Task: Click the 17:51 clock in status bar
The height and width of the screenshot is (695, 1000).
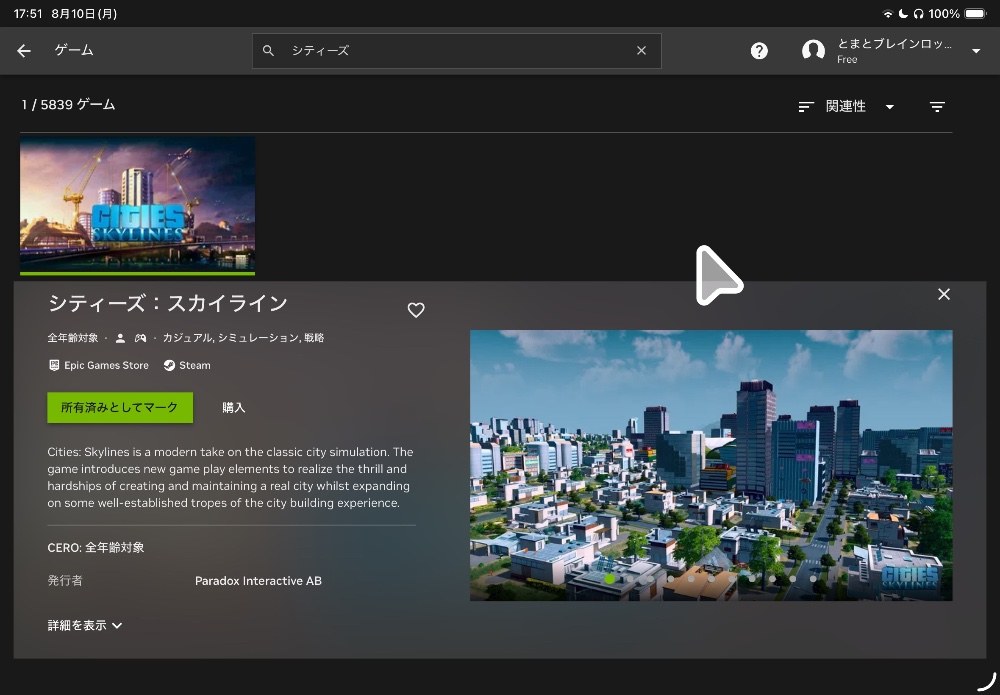Action: point(29,13)
